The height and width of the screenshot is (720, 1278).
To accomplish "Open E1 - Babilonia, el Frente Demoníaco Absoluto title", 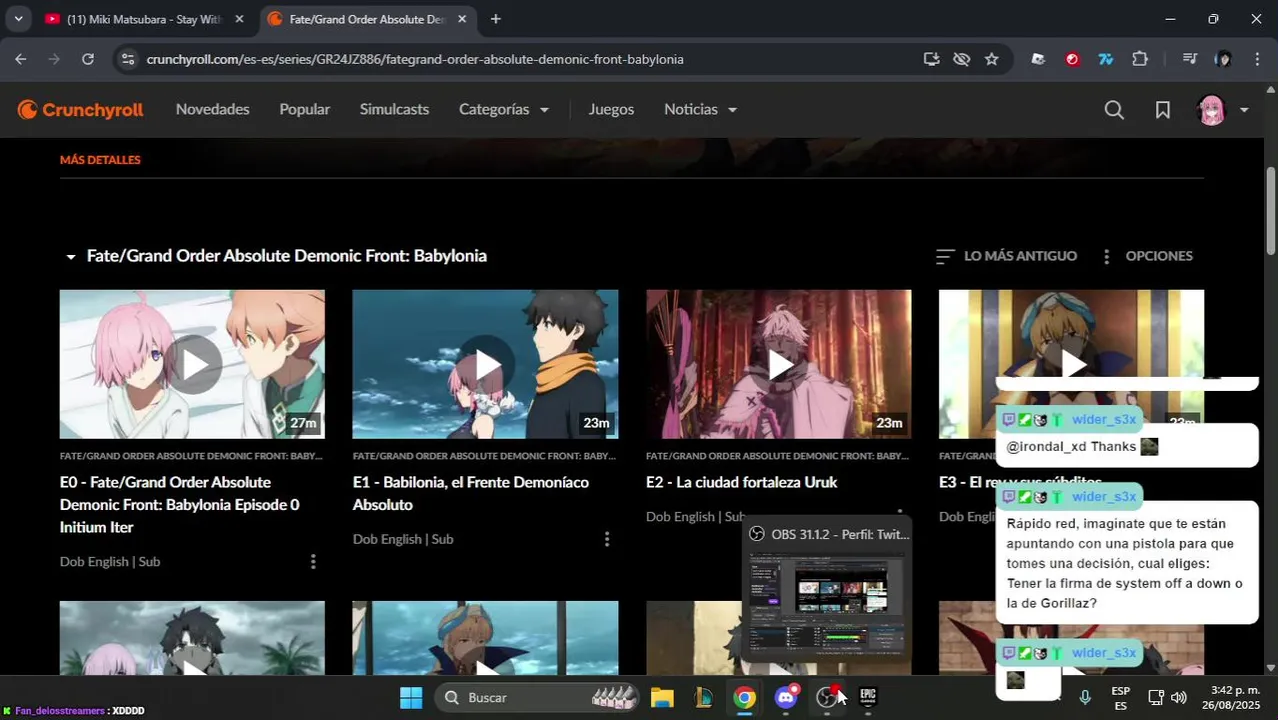I will (471, 494).
